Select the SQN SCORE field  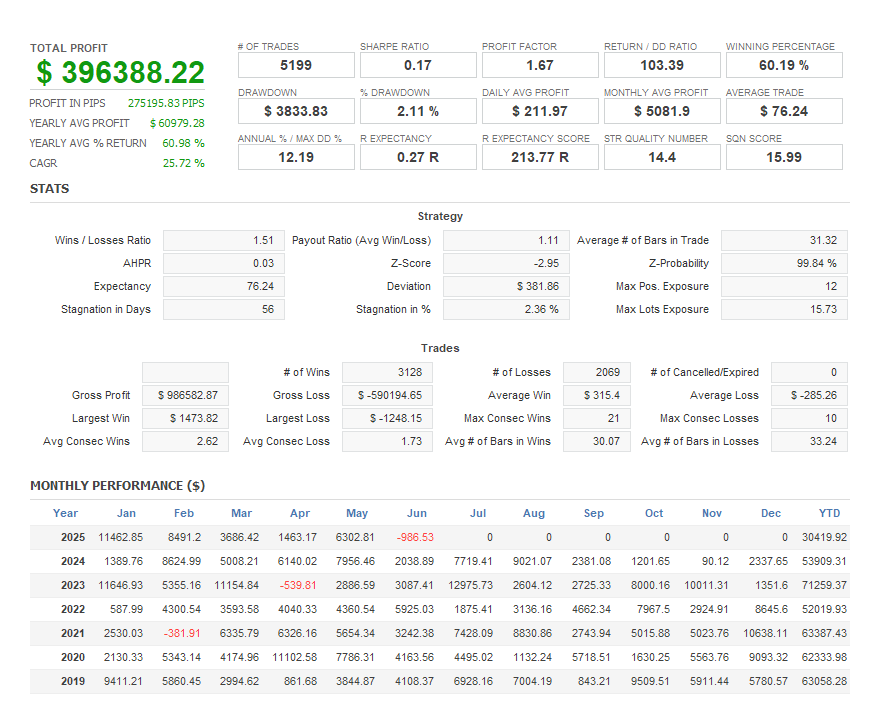tap(784, 156)
